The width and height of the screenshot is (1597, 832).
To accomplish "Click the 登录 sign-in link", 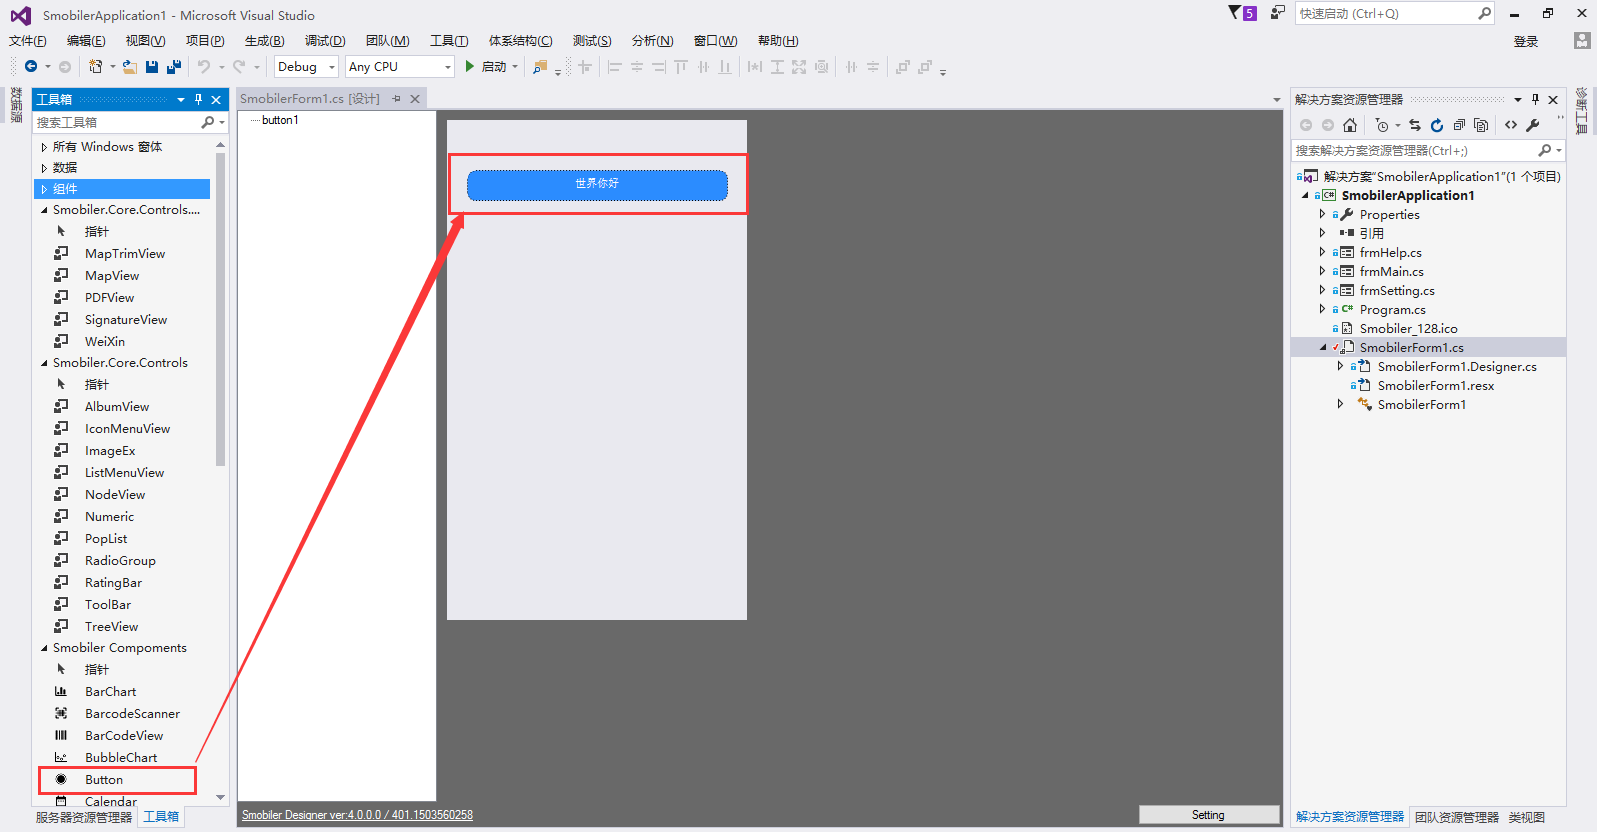I will point(1526,41).
